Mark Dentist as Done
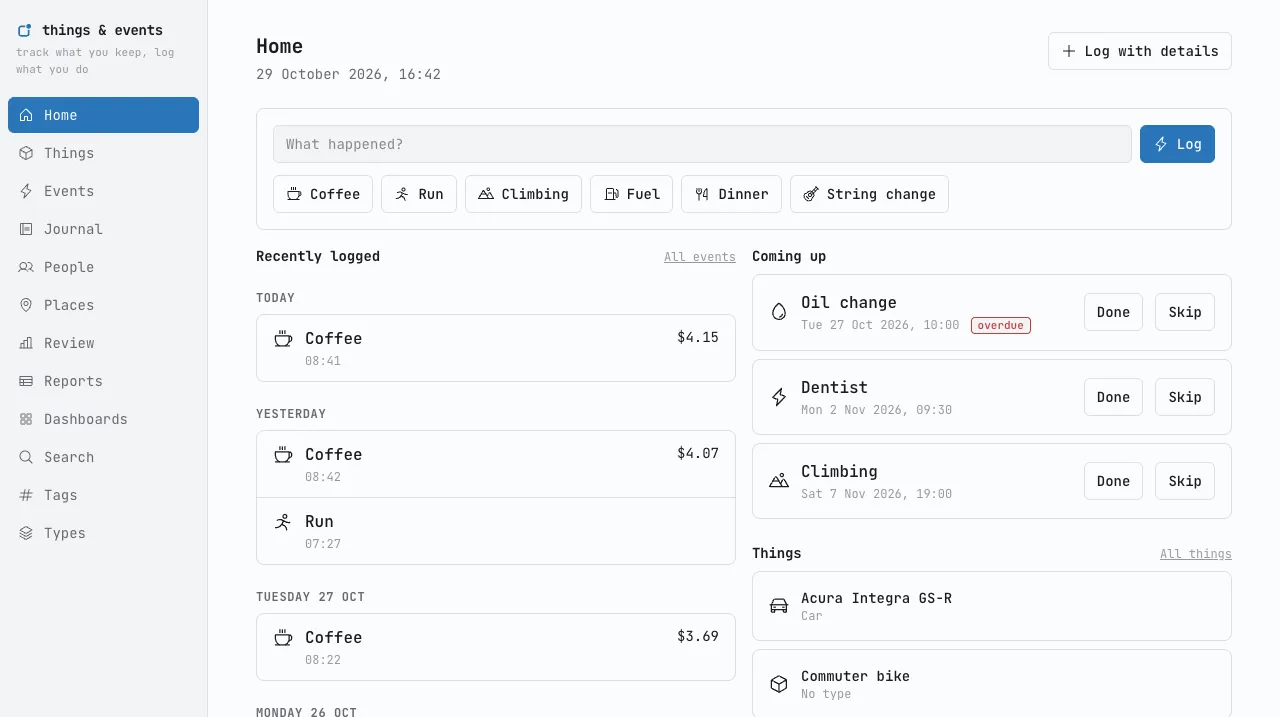The image size is (1280, 717). (1113, 397)
